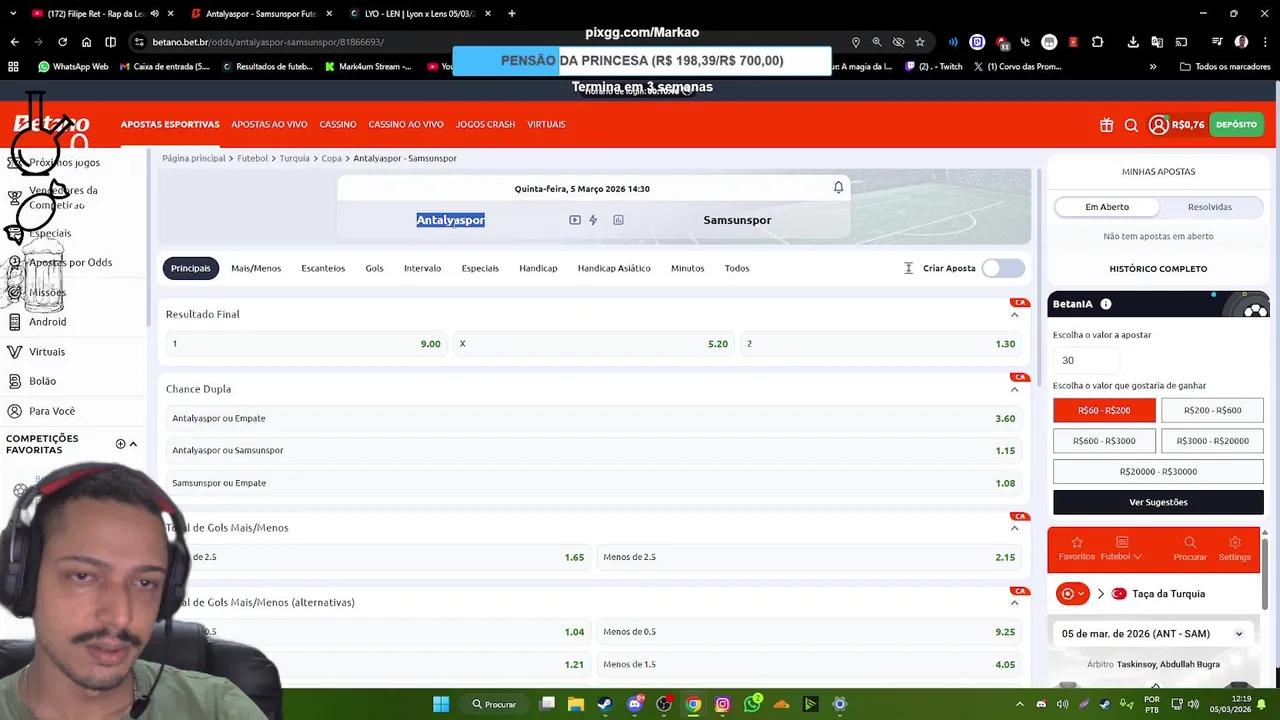
Task: Select the R$200 - R$600 winnings range
Action: [1212, 410]
